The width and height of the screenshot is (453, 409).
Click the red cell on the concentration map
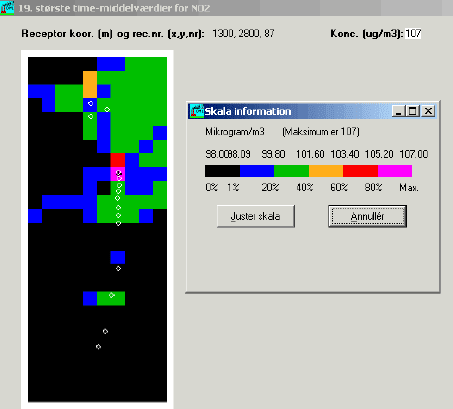[x=118, y=160]
